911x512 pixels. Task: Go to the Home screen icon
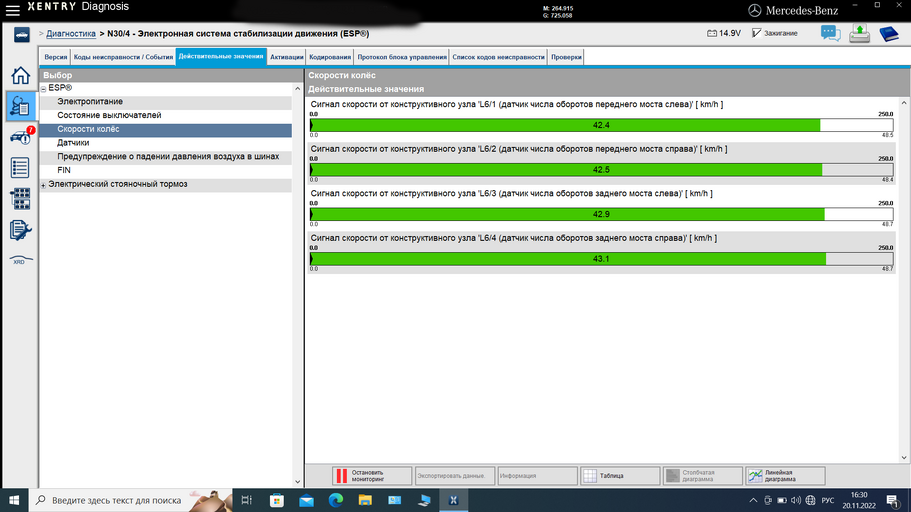coord(20,76)
